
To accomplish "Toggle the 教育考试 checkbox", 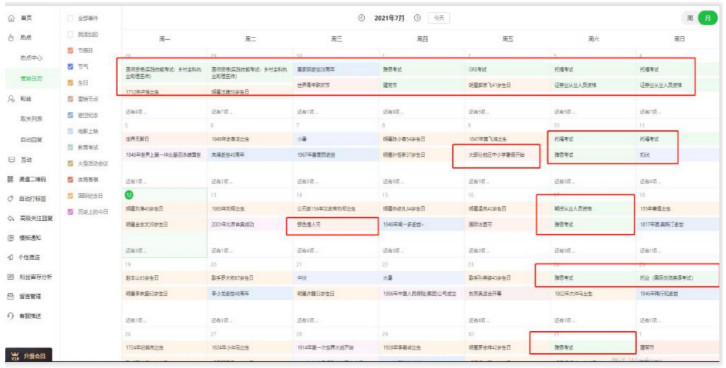I will click(70, 147).
